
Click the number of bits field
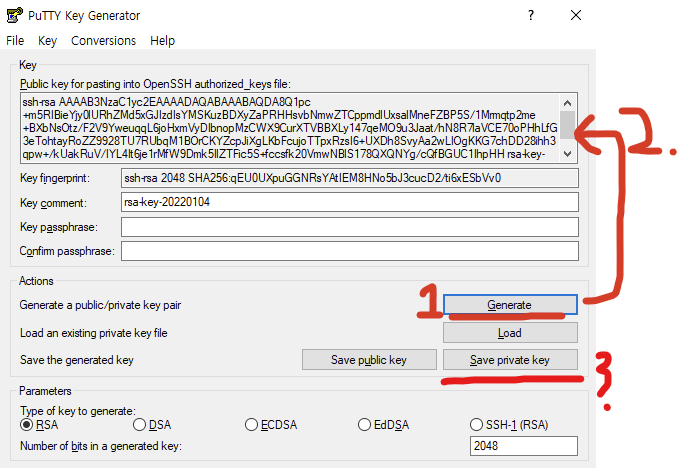point(524,446)
